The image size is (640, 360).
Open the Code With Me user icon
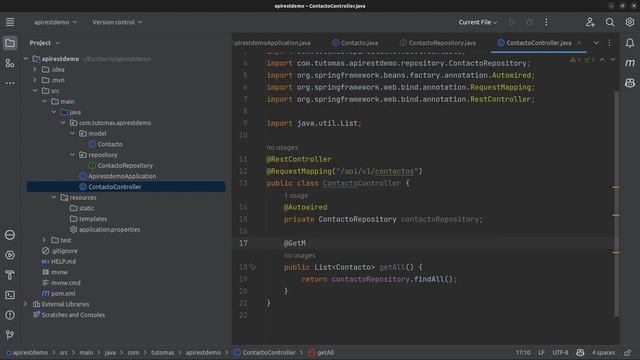pos(590,22)
